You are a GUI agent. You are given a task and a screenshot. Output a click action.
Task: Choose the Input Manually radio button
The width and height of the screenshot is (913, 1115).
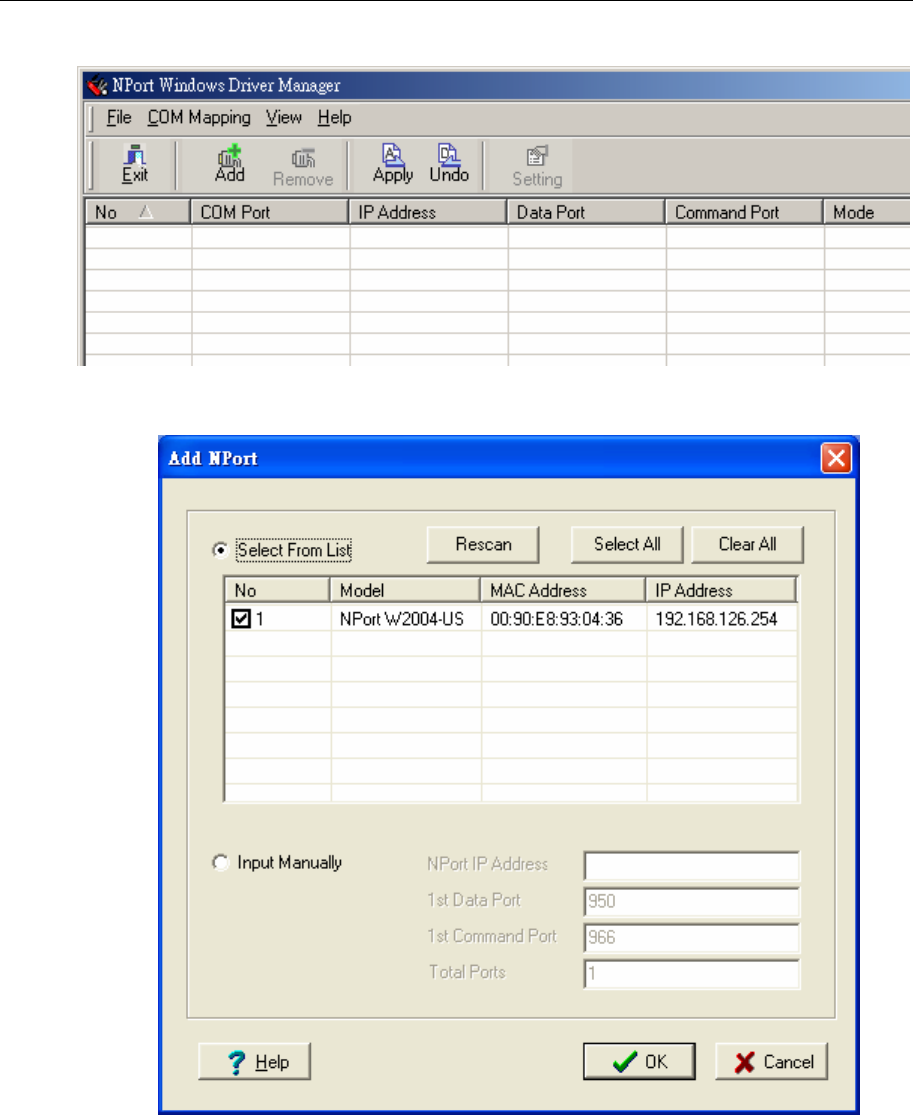pos(220,862)
